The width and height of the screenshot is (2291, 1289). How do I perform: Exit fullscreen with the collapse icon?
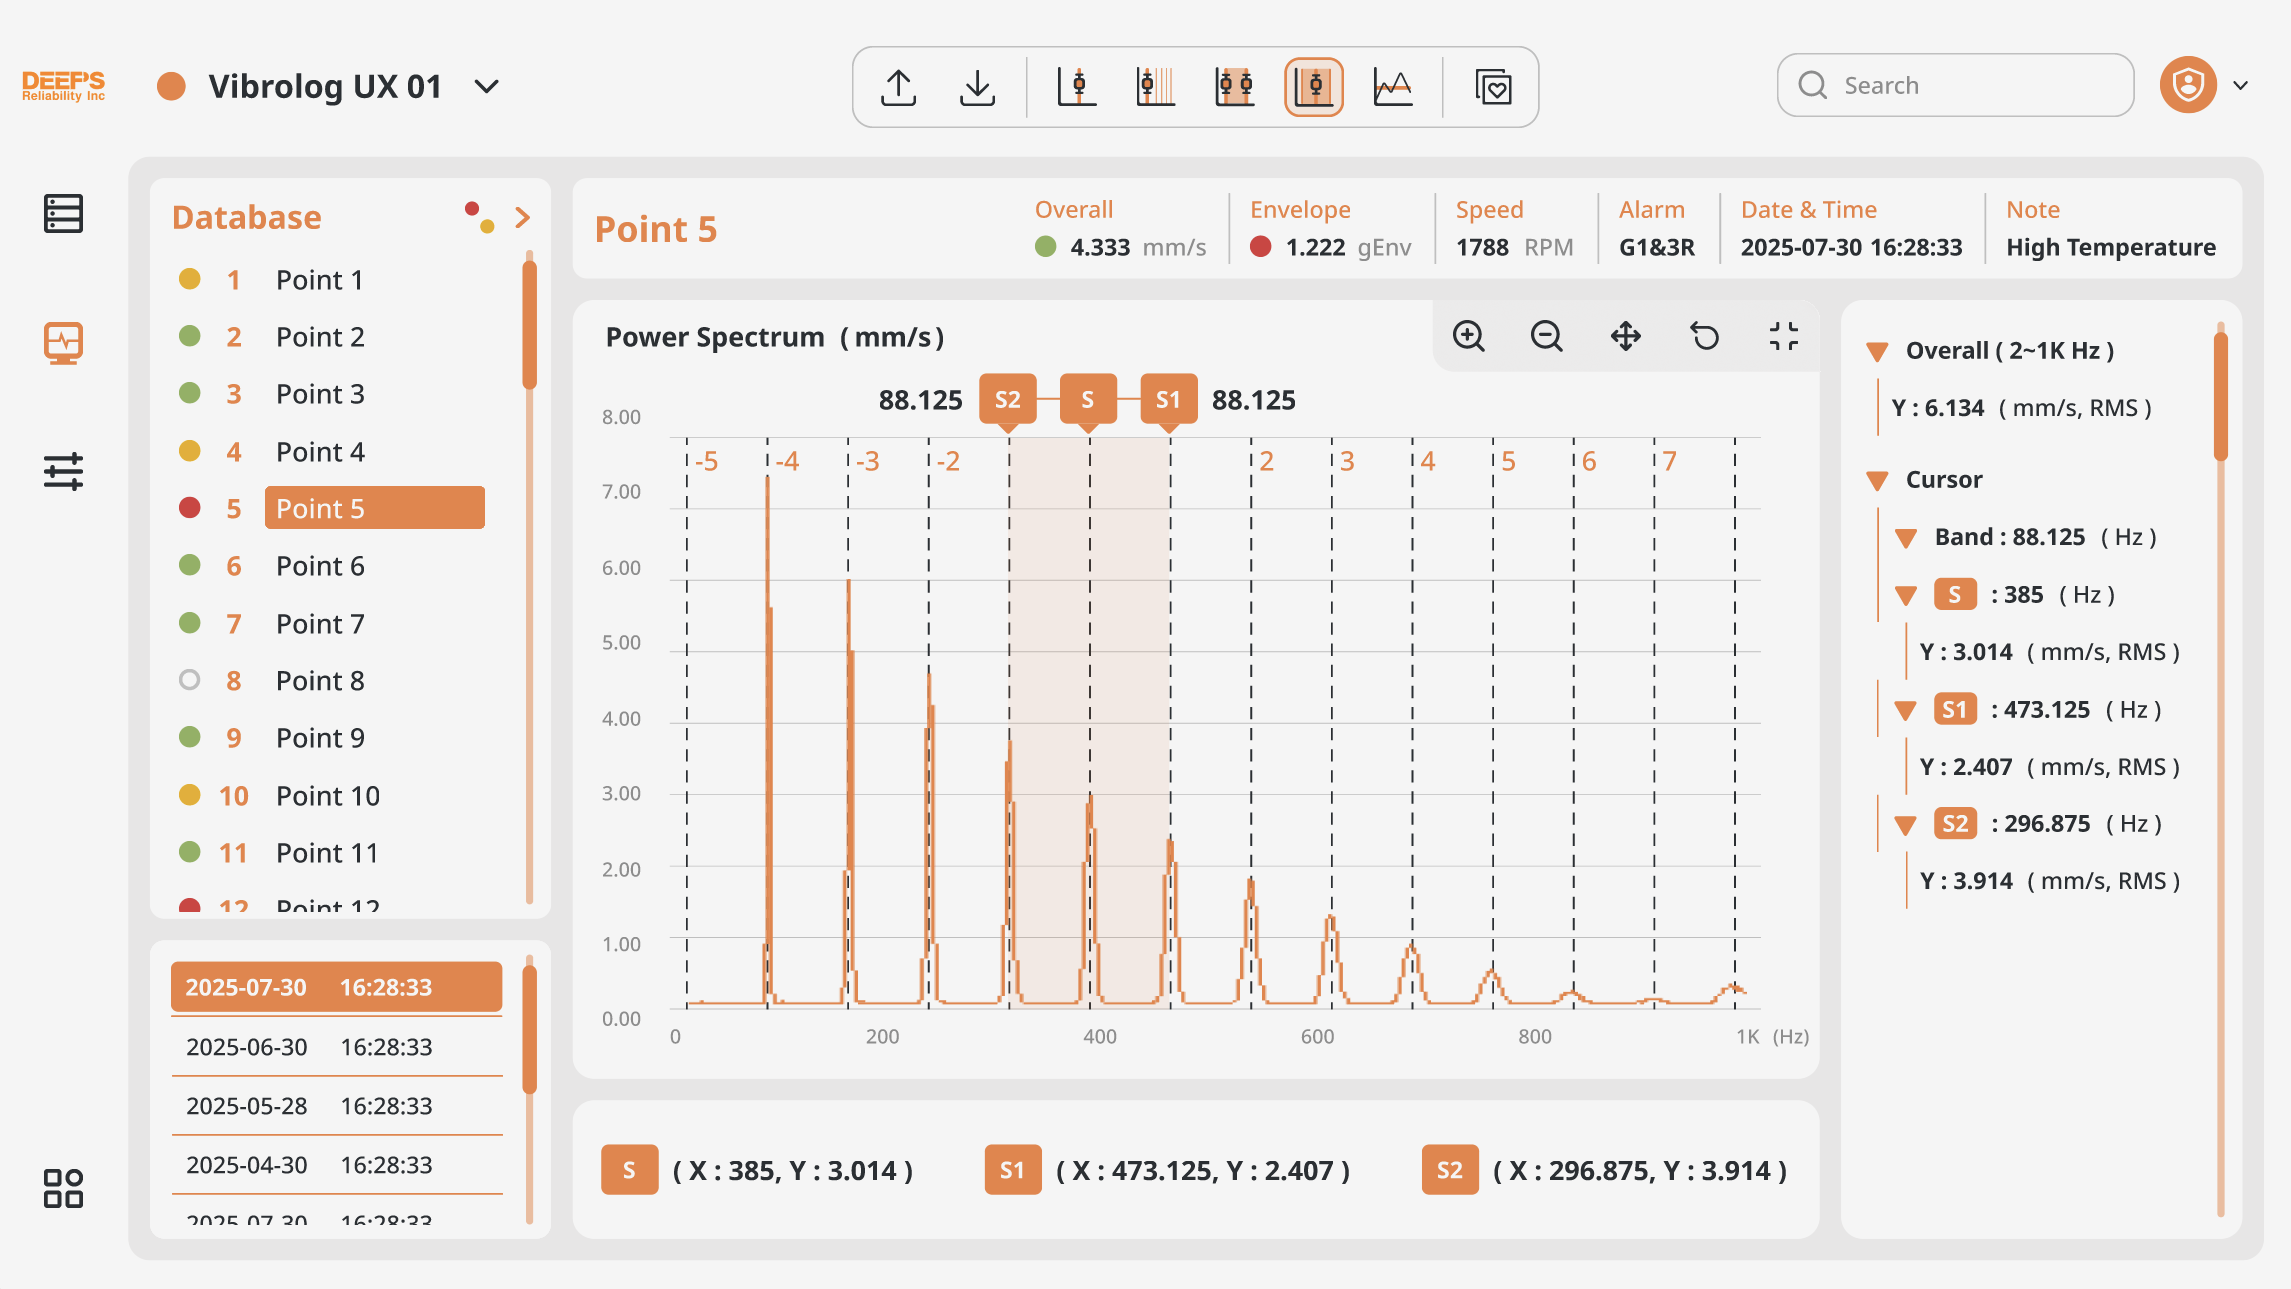point(1783,336)
